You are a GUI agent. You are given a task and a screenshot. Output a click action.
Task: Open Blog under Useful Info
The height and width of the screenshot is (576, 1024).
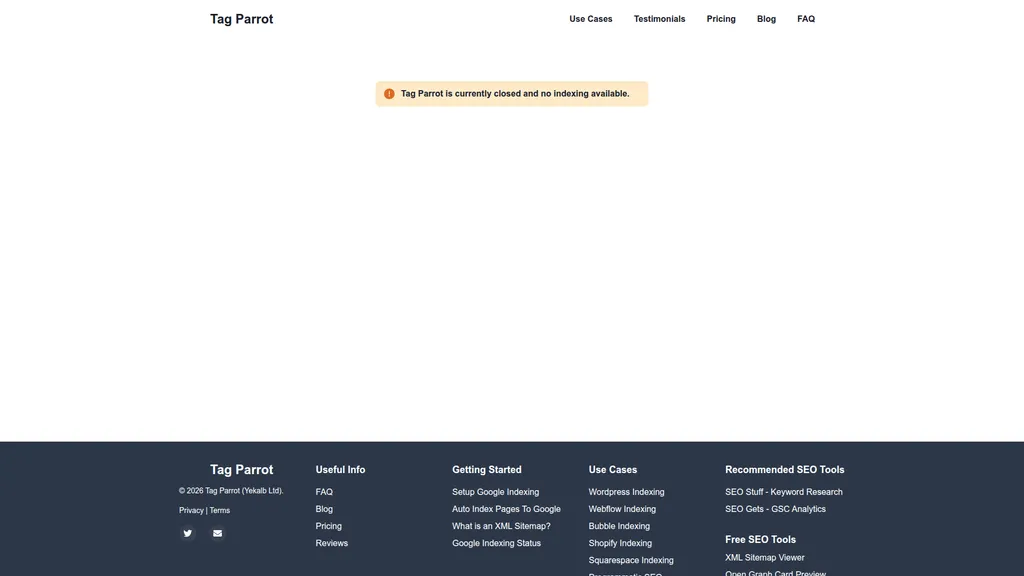pos(324,509)
